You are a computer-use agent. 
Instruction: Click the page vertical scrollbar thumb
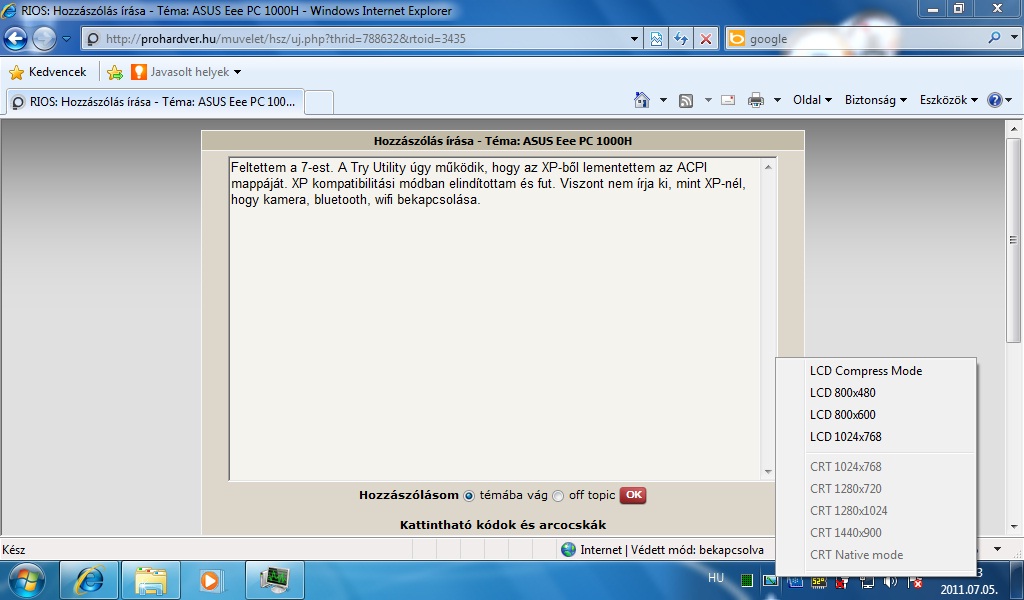coord(1014,240)
